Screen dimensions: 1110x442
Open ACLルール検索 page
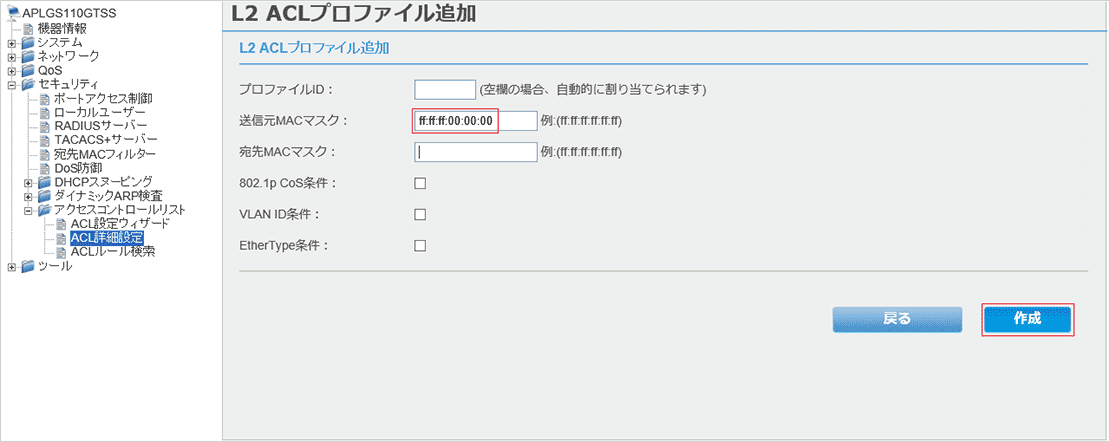[x=113, y=251]
